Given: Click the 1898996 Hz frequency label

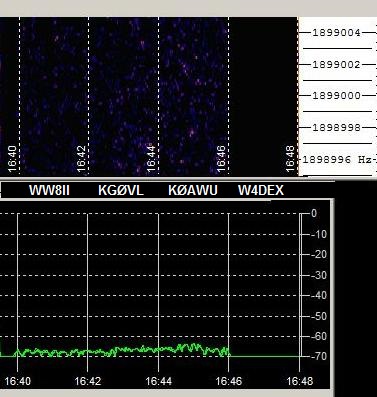Looking at the screenshot, I should tap(337, 160).
